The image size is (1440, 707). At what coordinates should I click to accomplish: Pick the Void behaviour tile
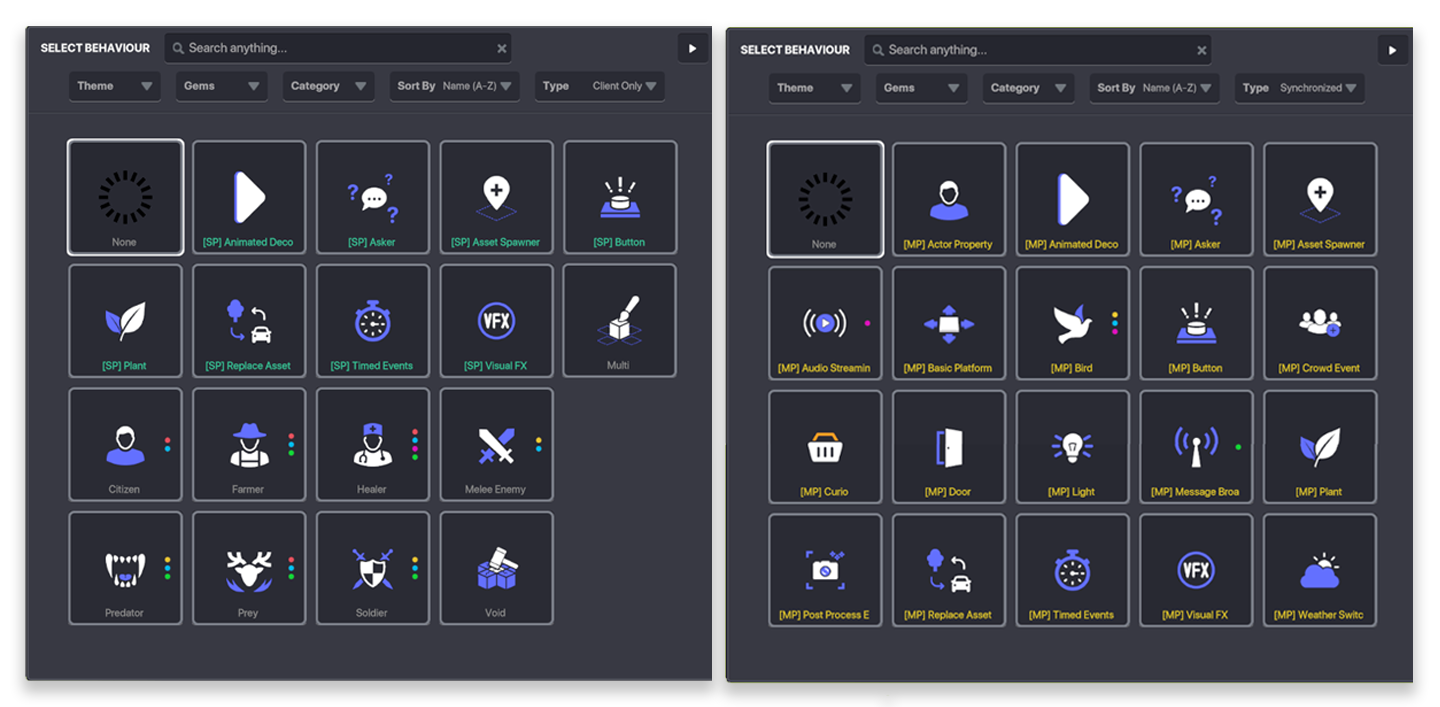tap(496, 568)
